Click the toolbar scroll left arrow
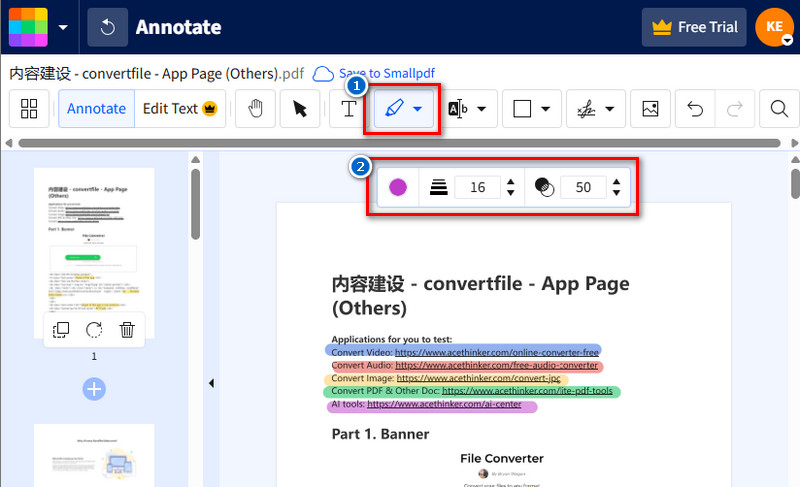 [x=8, y=143]
